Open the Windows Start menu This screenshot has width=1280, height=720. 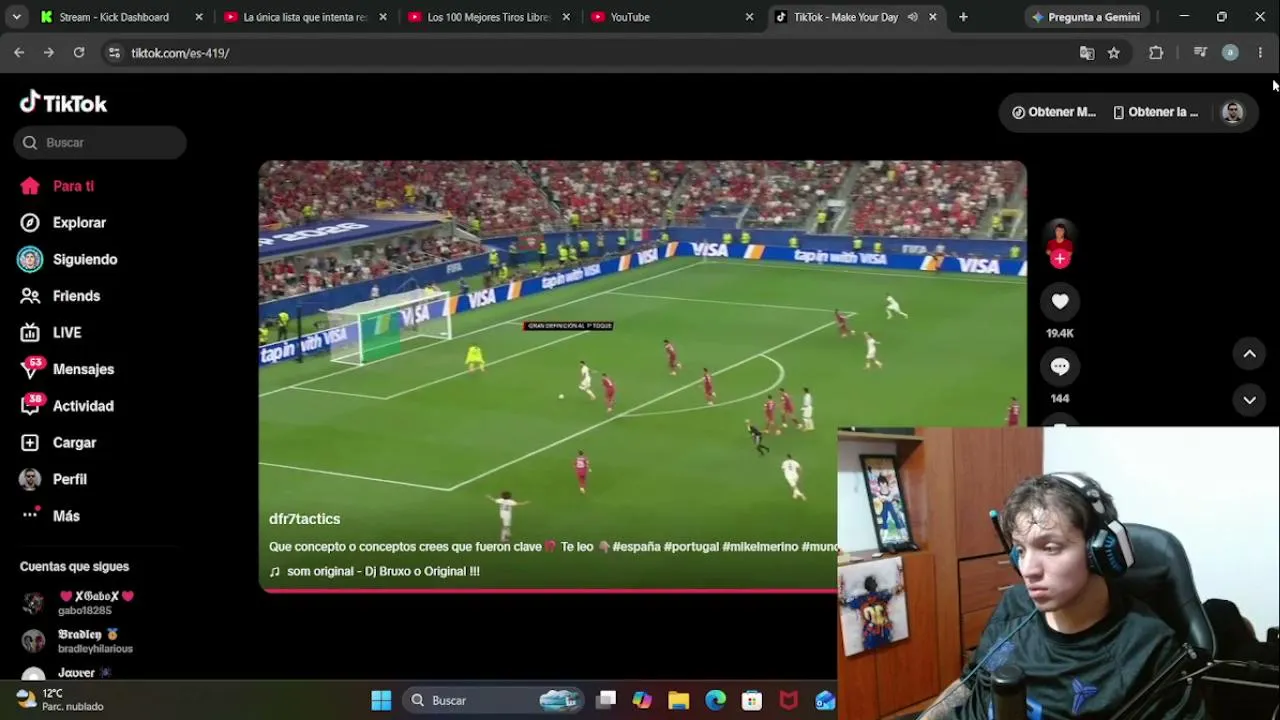click(x=381, y=700)
